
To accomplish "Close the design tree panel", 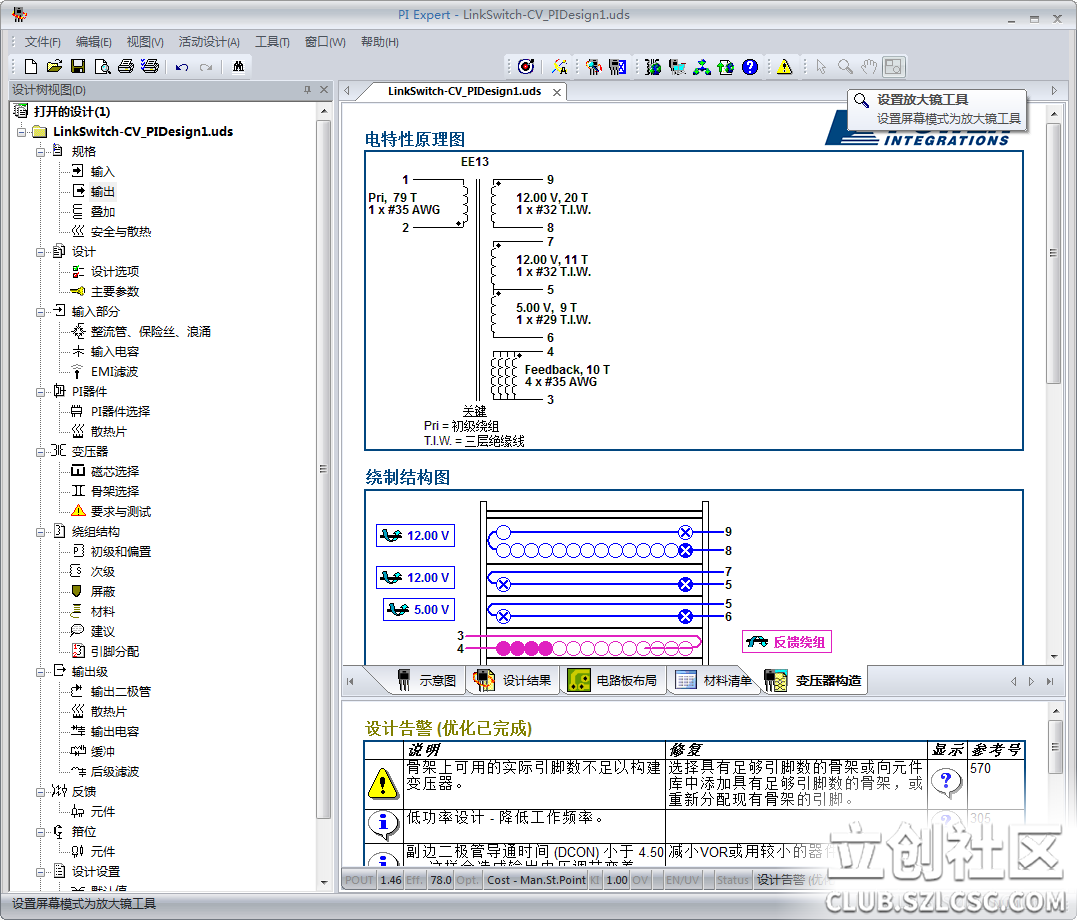I will click(324, 90).
